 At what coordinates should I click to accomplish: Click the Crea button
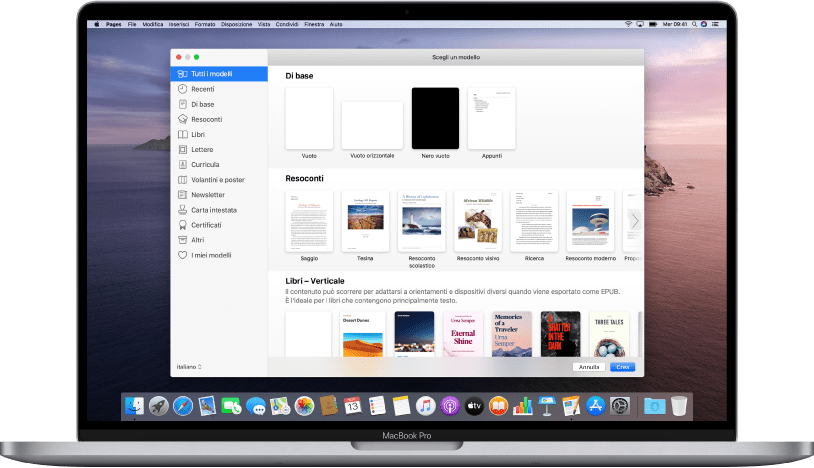[x=621, y=367]
